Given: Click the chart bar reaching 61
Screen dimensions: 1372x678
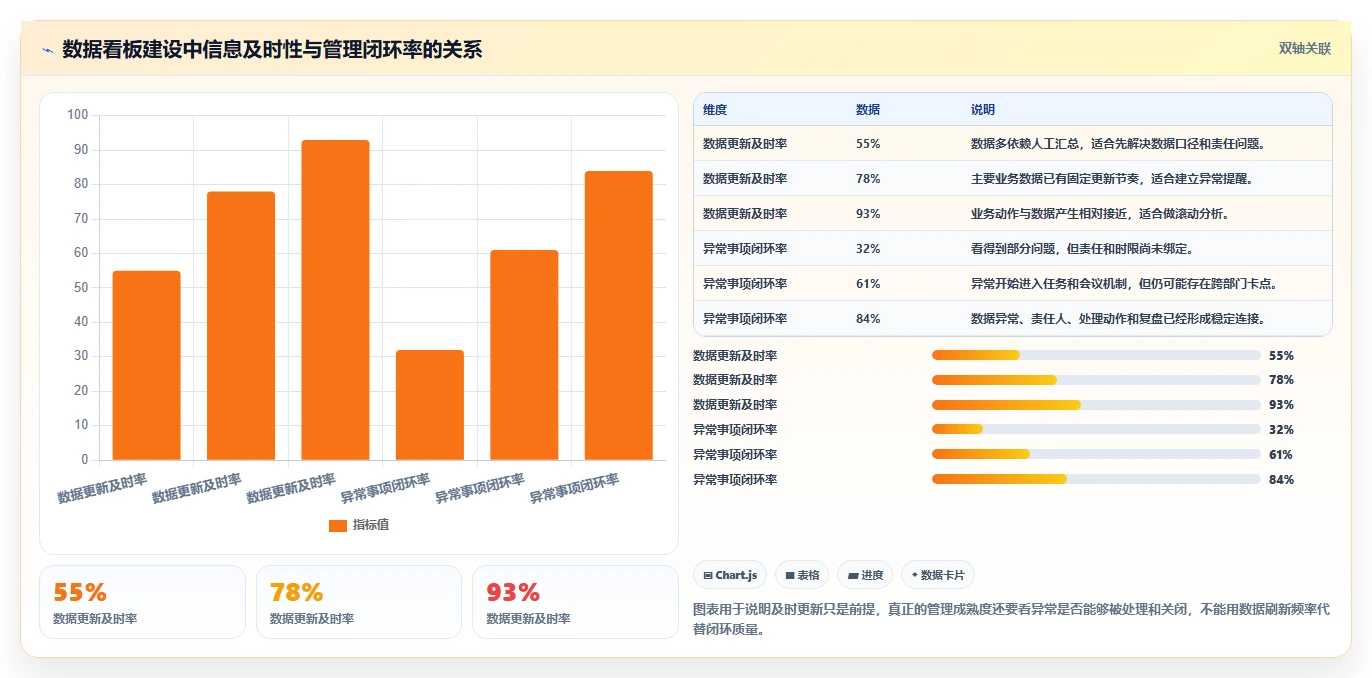Looking at the screenshot, I should tap(524, 355).
